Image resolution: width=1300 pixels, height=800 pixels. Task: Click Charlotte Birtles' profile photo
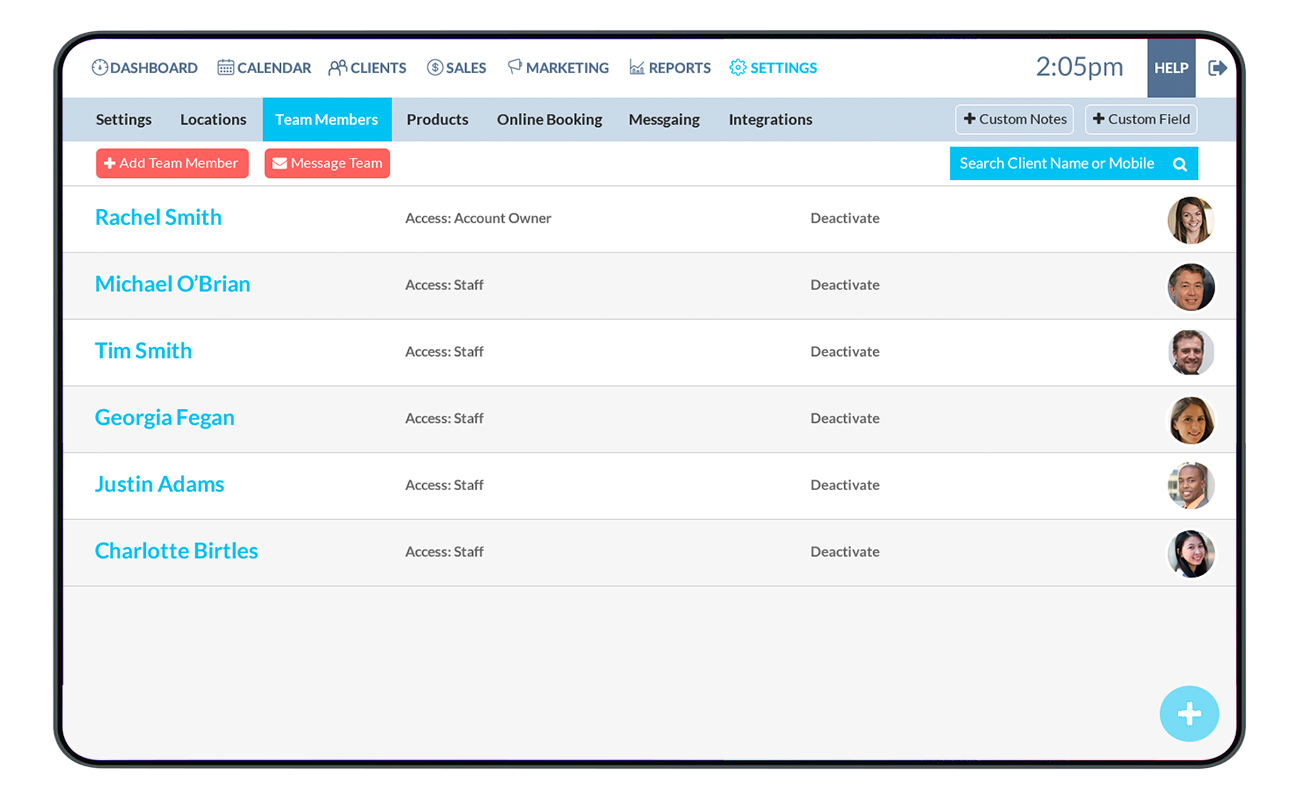(1191, 552)
